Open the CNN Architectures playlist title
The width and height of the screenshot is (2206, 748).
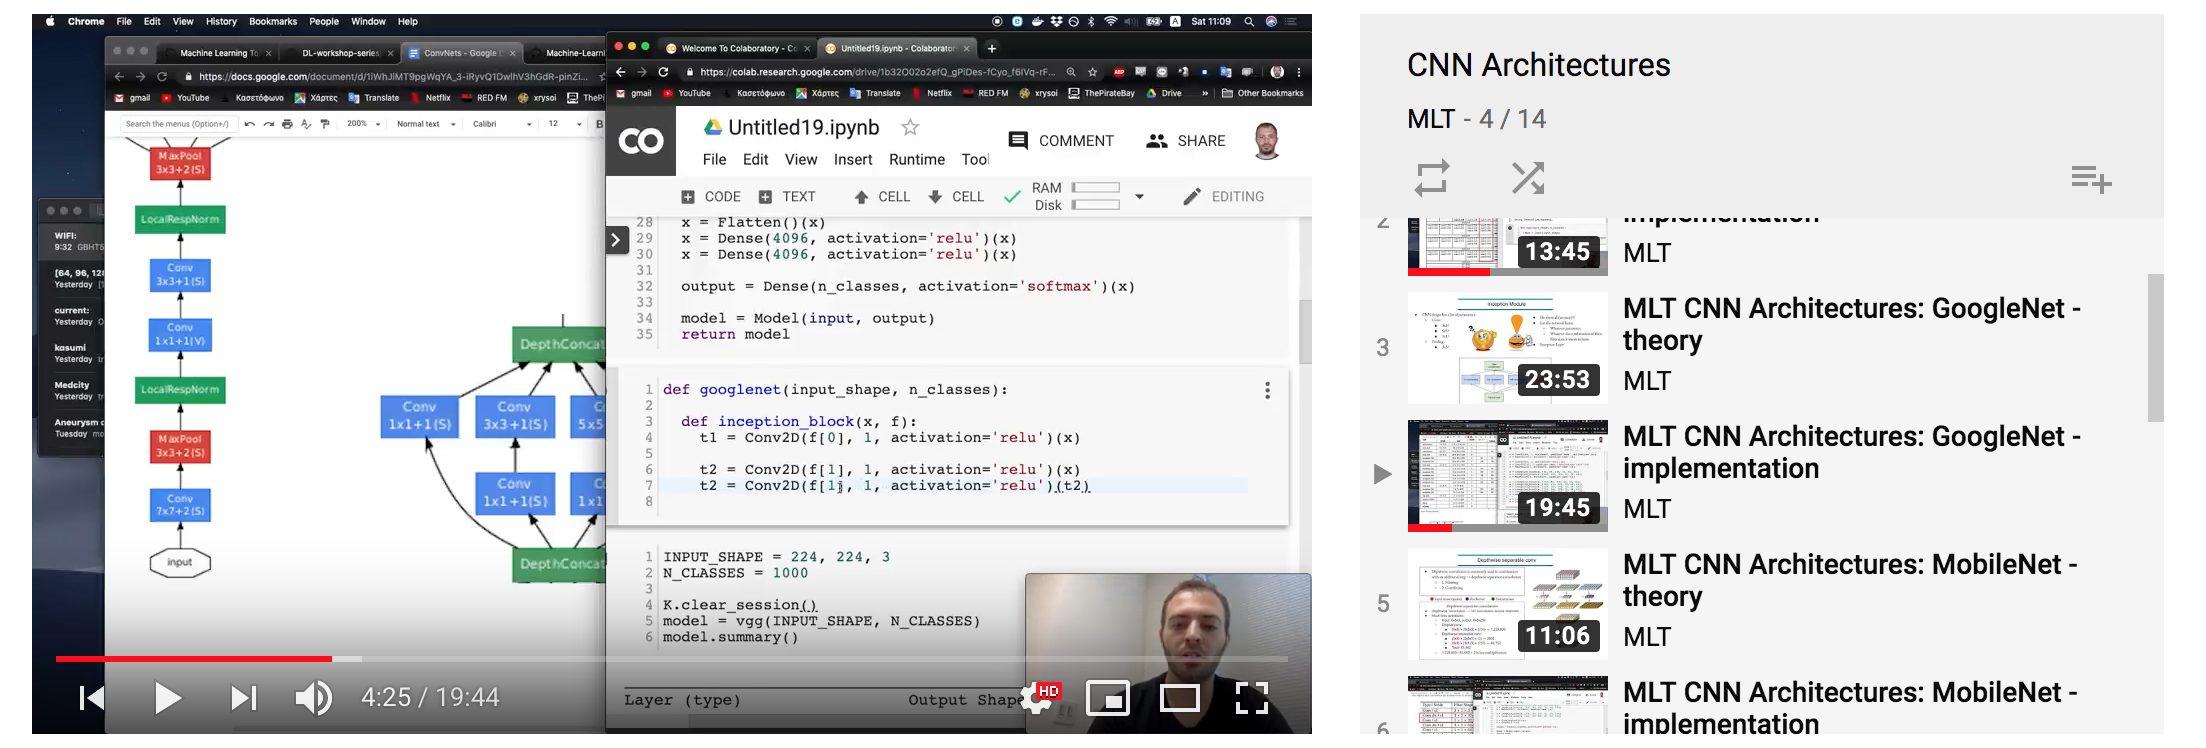click(1539, 65)
